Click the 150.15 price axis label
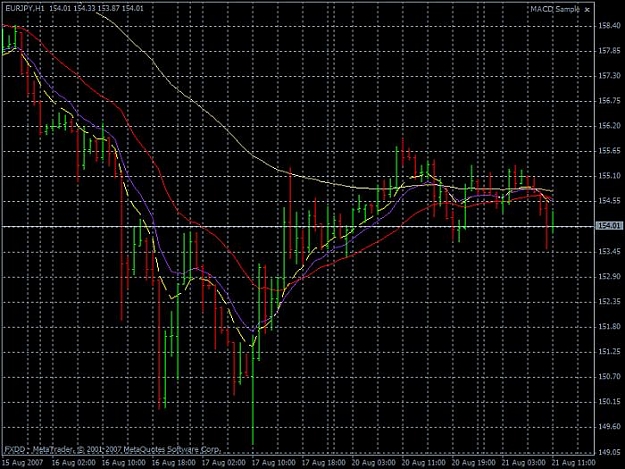The width and height of the screenshot is (625, 469). coord(610,402)
